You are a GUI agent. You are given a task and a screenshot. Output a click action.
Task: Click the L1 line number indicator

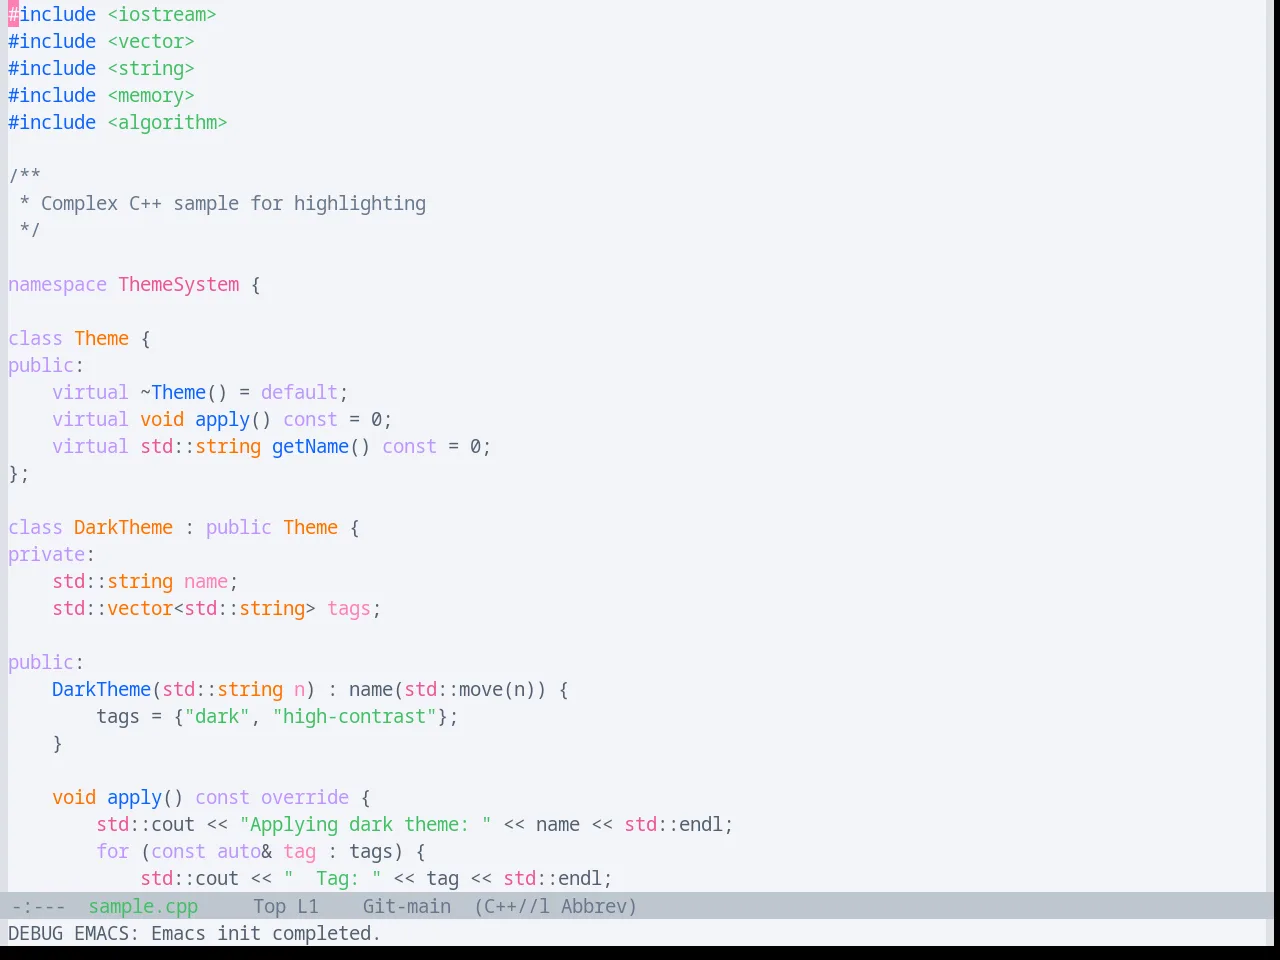307,906
